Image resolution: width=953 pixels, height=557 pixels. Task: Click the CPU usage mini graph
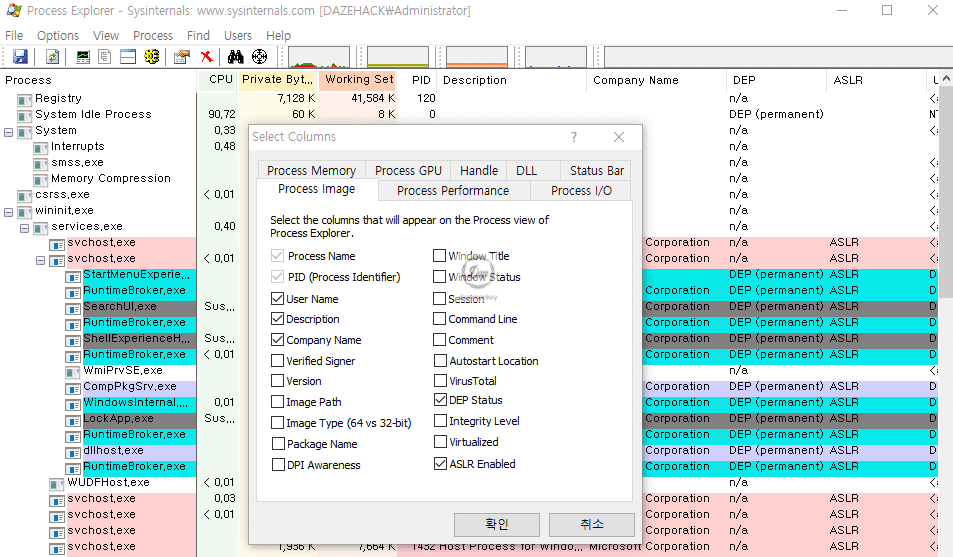pos(319,57)
